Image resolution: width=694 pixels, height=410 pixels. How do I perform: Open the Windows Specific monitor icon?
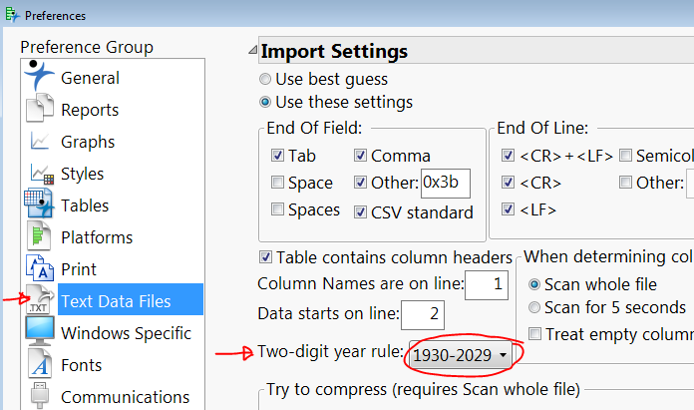pos(40,333)
